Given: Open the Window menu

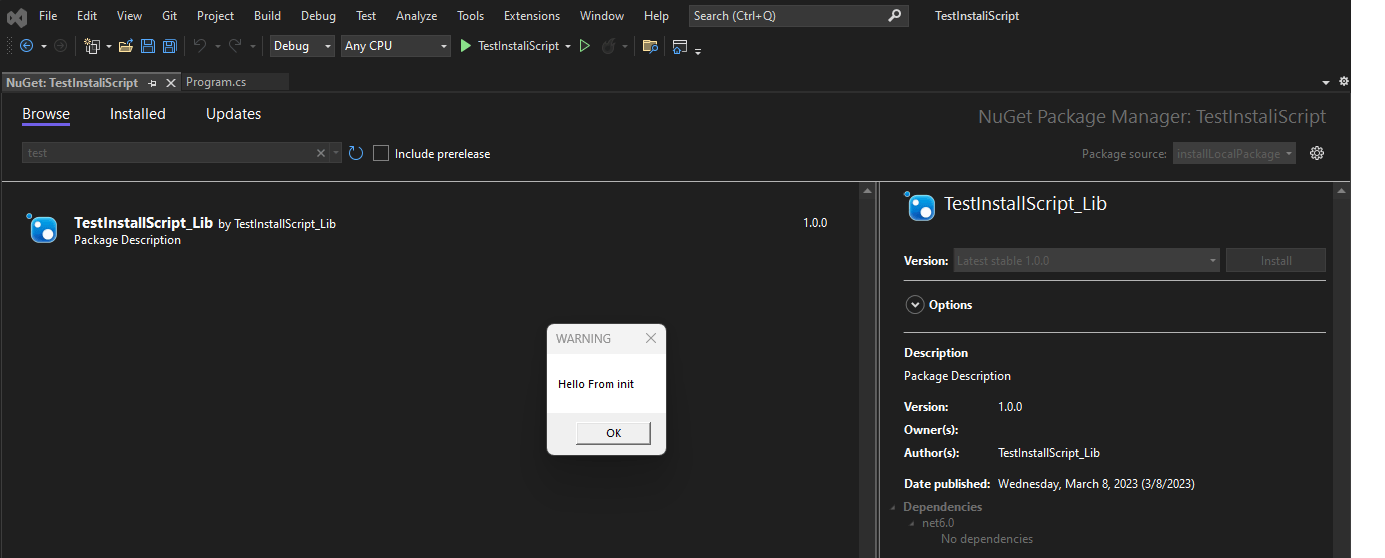Looking at the screenshot, I should click(x=602, y=16).
